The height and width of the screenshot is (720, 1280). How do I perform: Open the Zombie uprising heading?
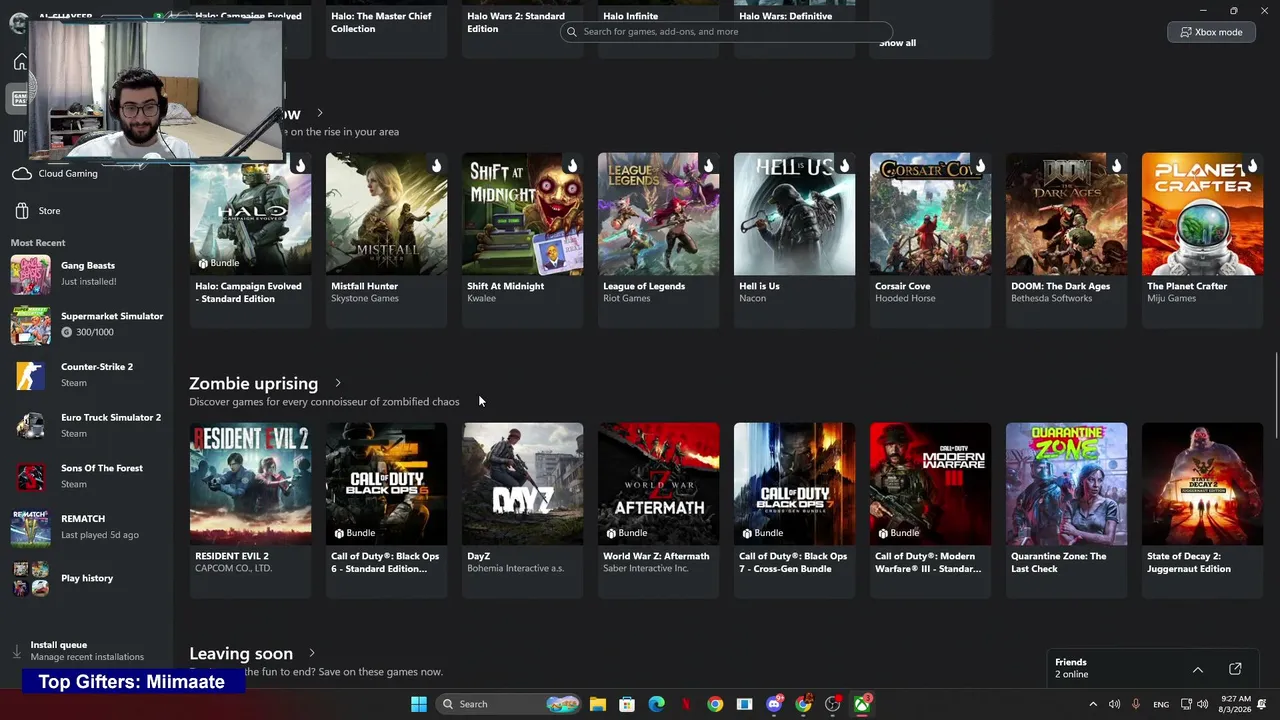(253, 383)
